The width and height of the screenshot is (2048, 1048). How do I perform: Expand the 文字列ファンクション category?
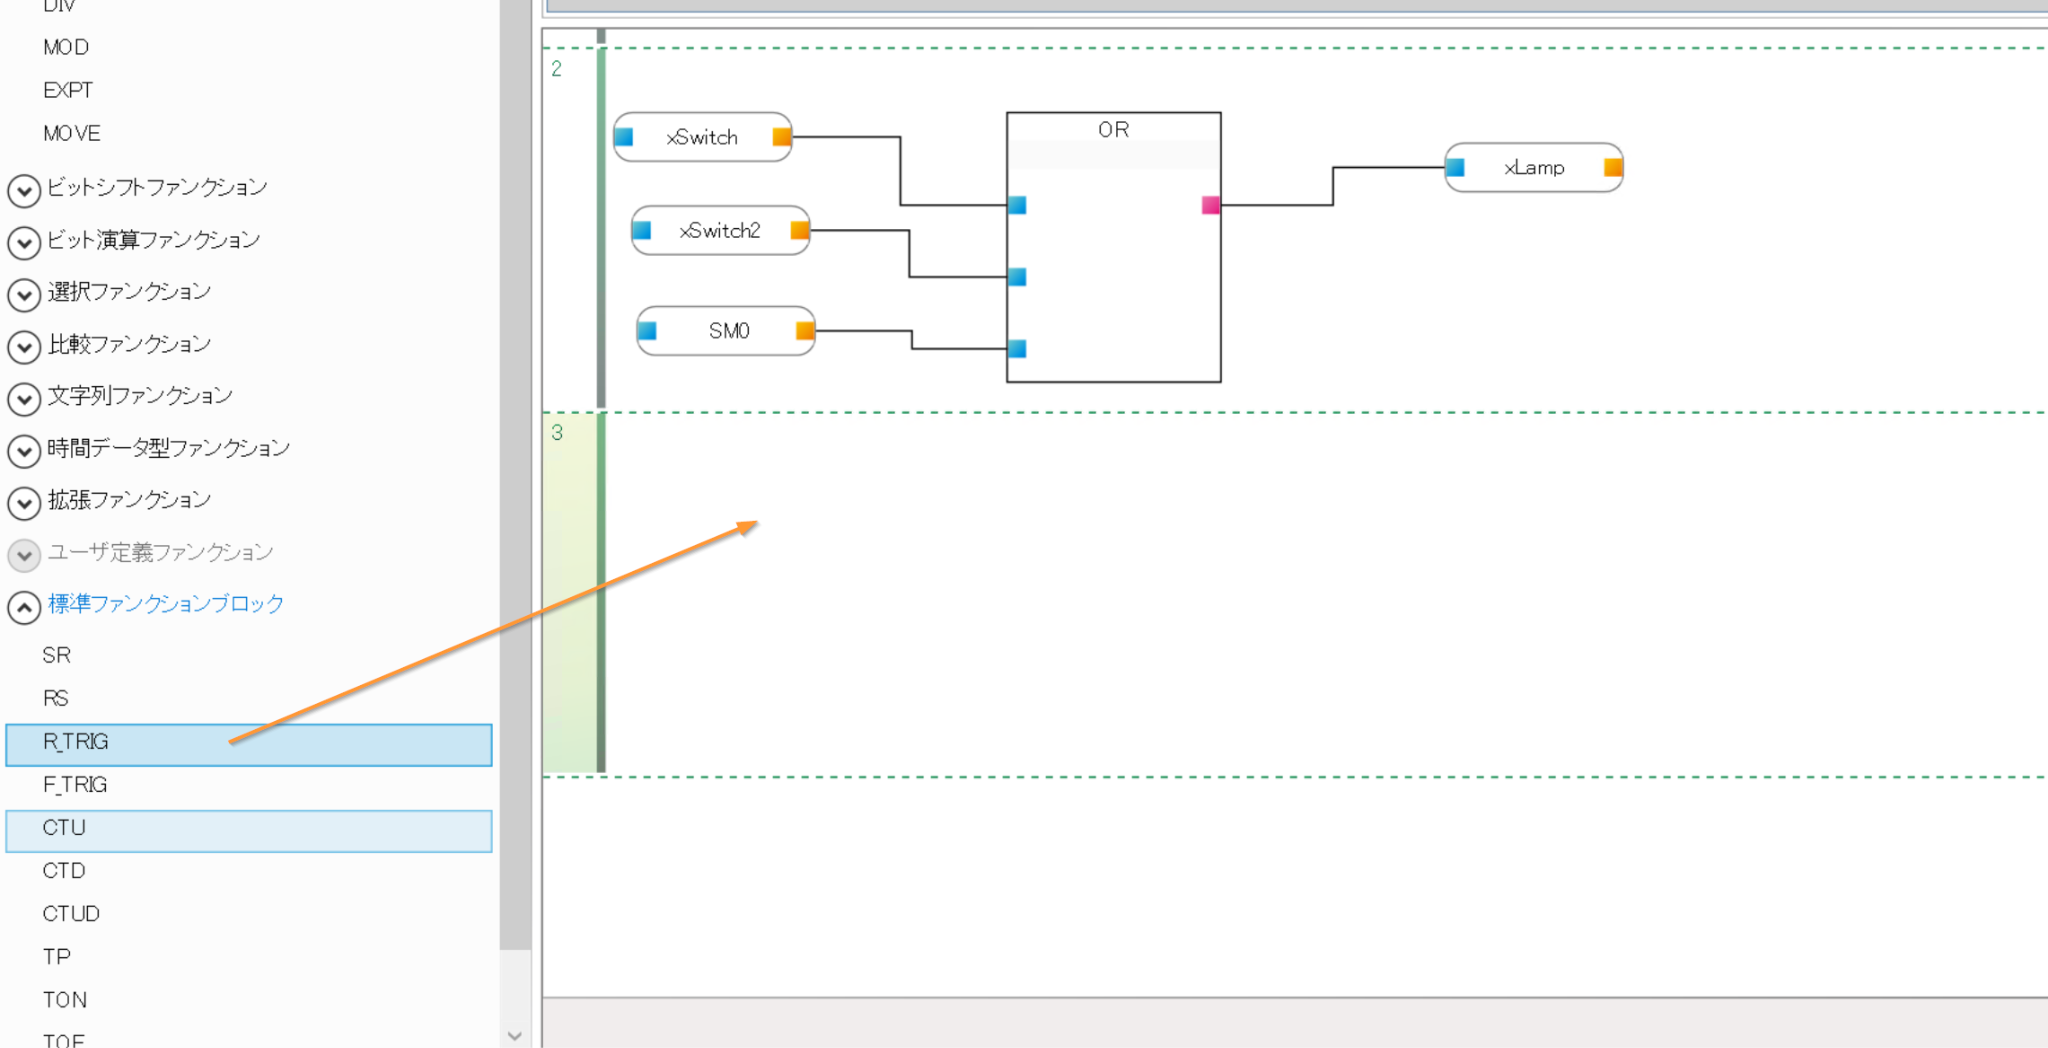(x=24, y=398)
